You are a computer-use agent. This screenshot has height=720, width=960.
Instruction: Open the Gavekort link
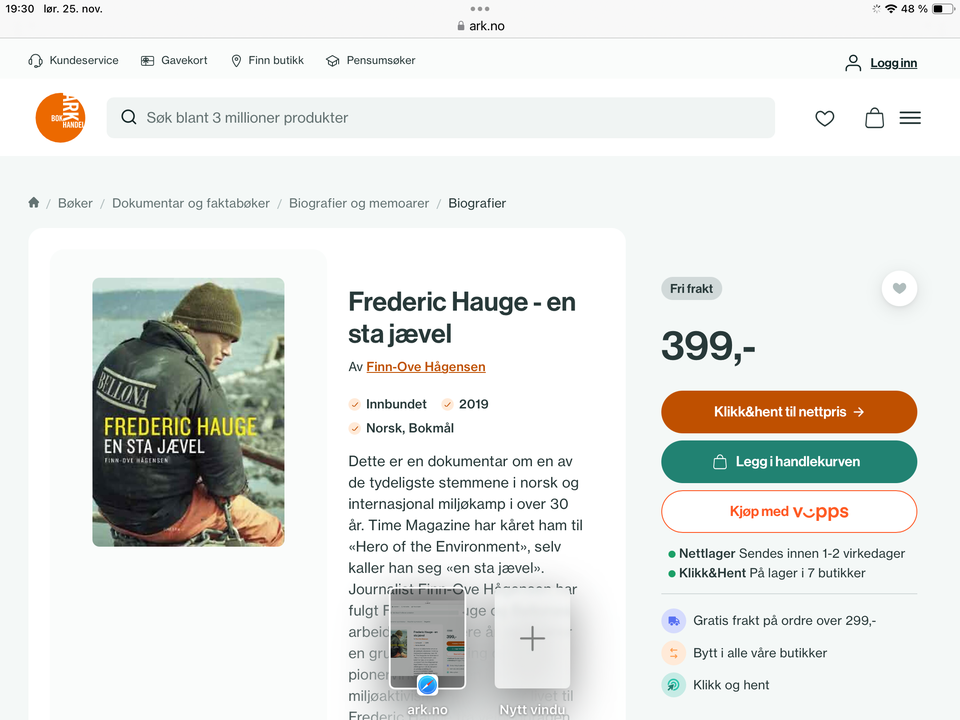(x=184, y=61)
